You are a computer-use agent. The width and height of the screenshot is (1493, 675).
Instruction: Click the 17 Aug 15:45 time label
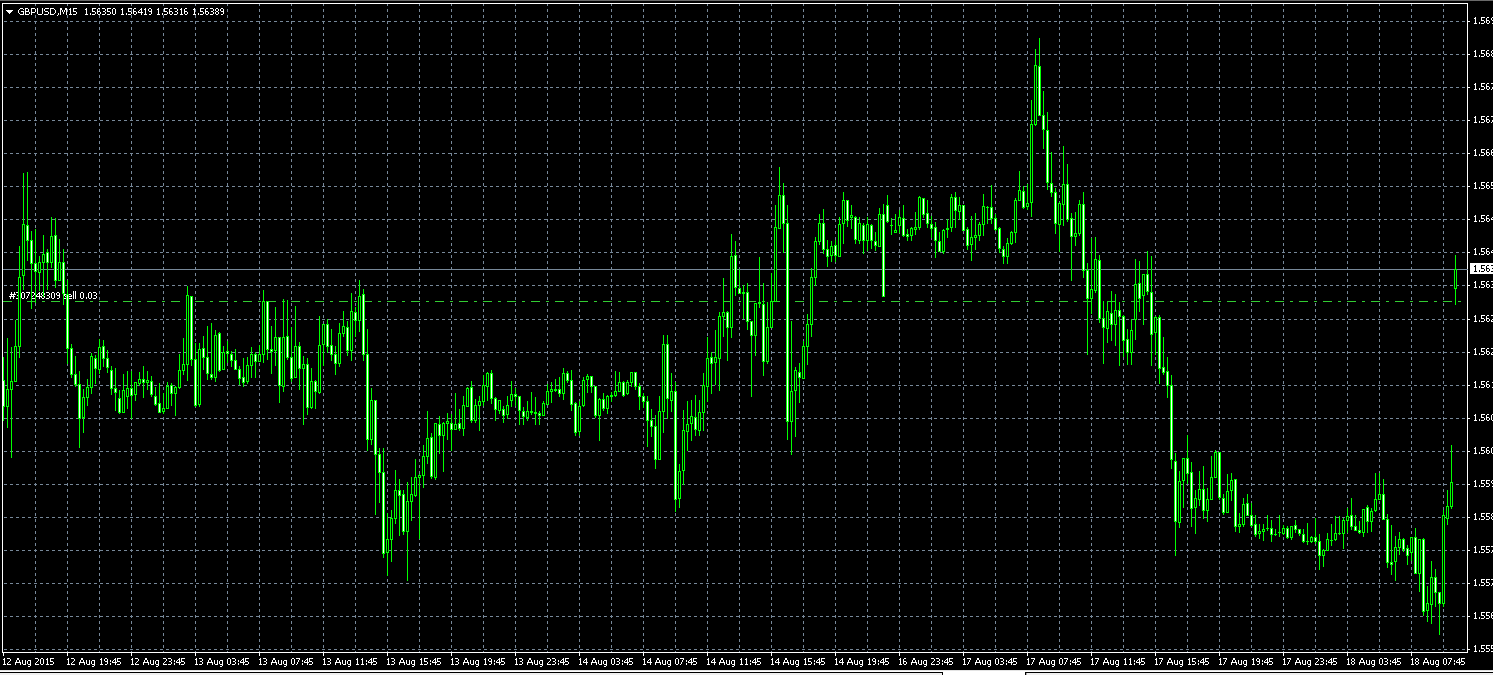1182,662
